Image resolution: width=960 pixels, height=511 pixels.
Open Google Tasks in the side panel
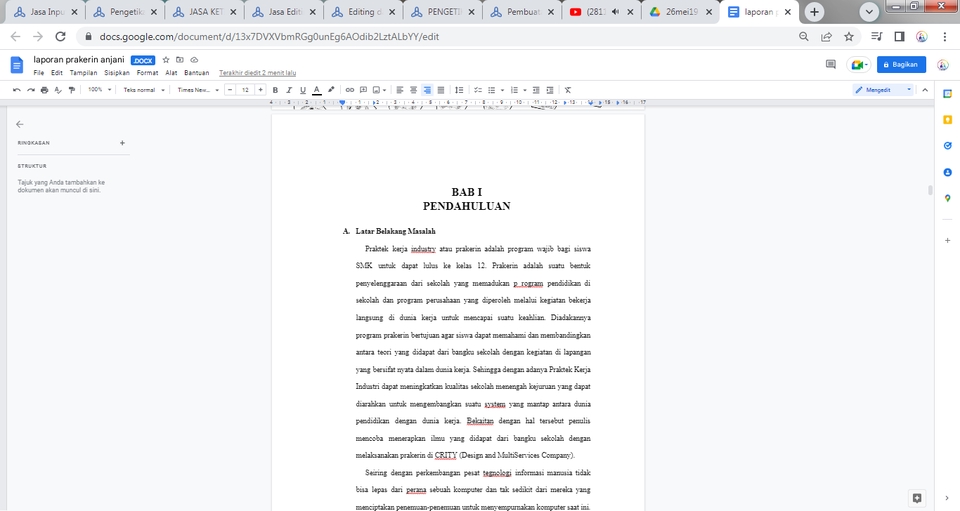[947, 146]
